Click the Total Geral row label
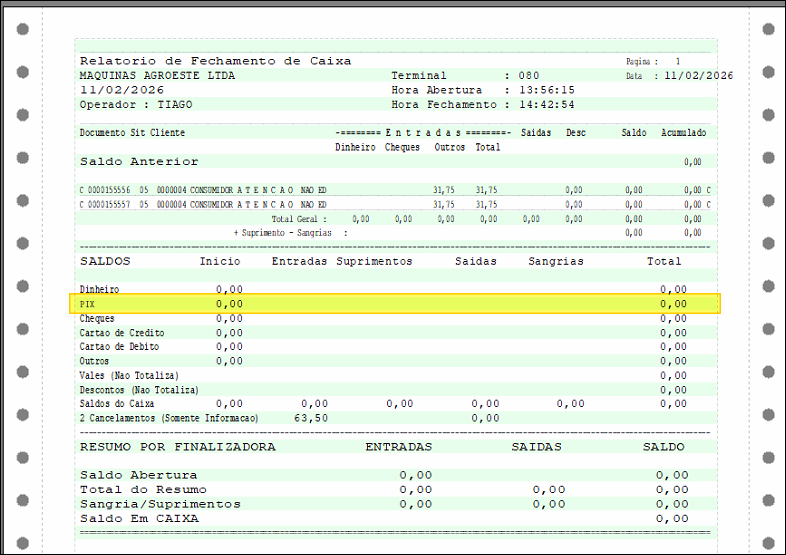 coord(299,218)
